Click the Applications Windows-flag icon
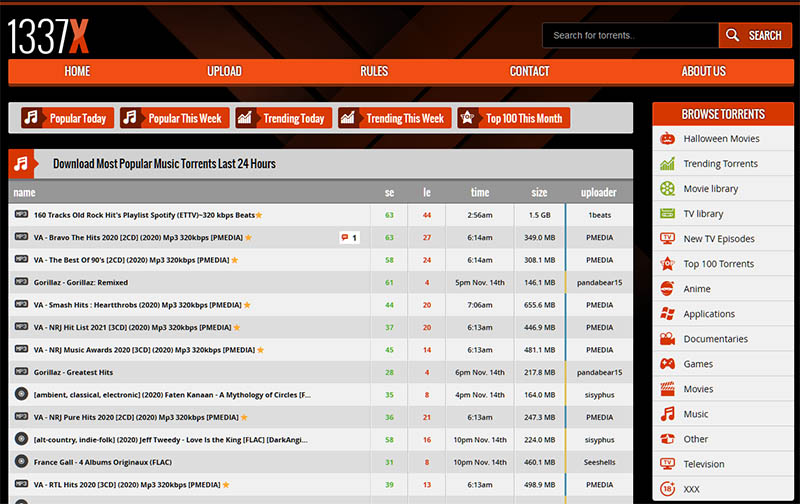Image resolution: width=800 pixels, height=504 pixels. click(x=667, y=313)
